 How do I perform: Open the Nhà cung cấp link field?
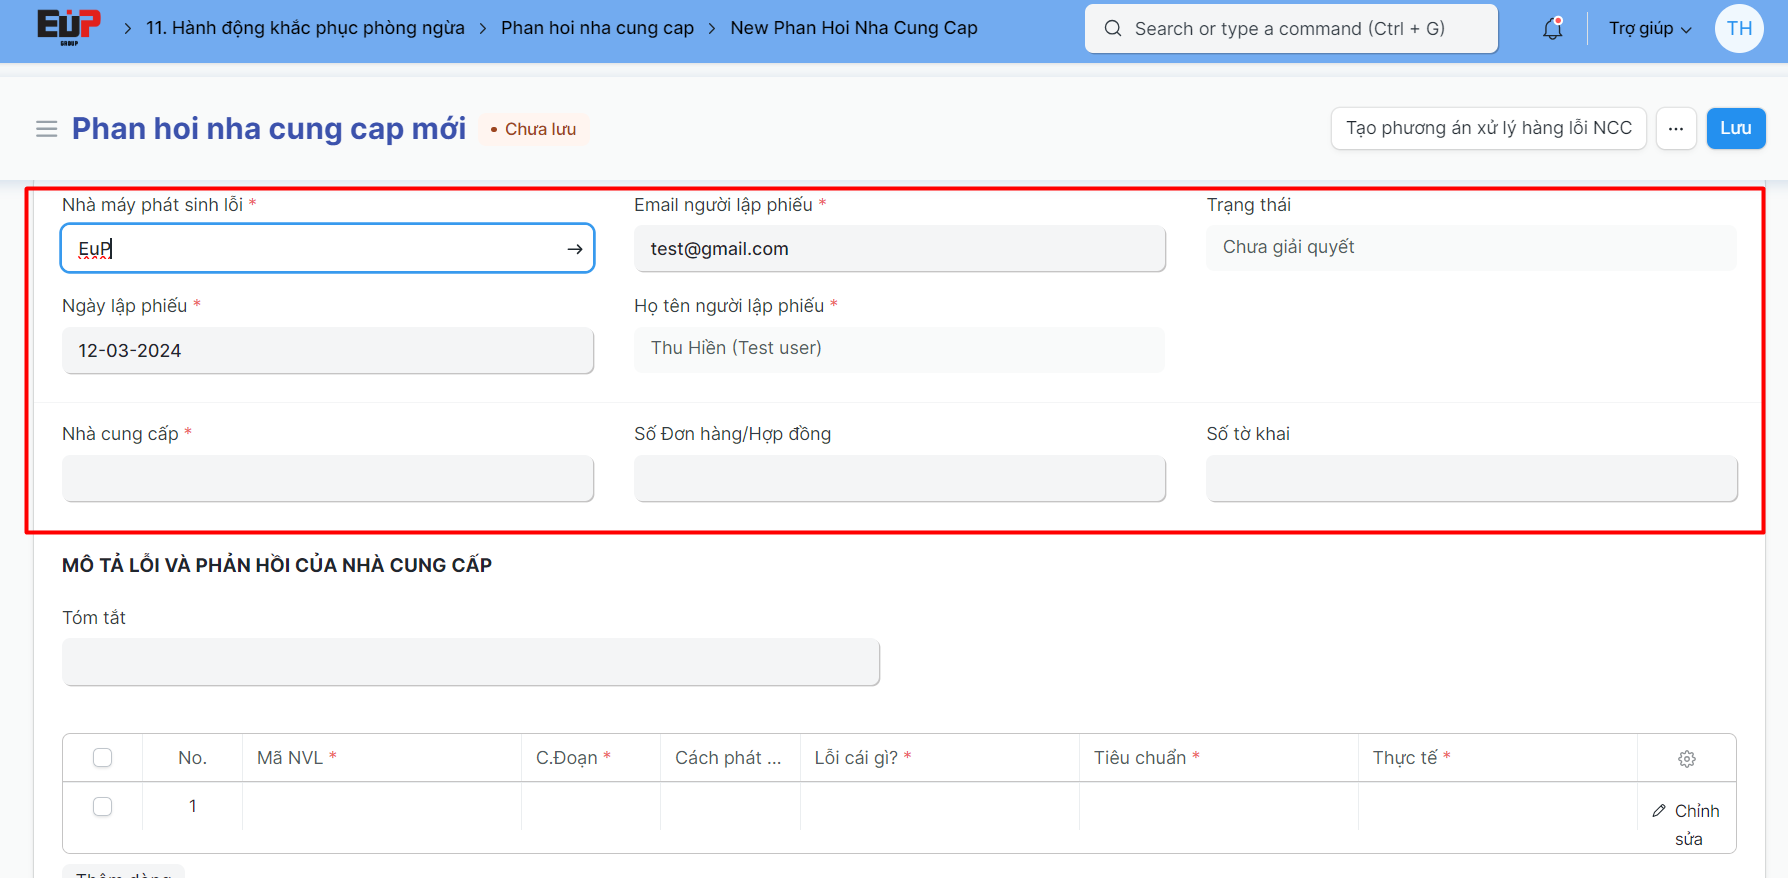(328, 479)
